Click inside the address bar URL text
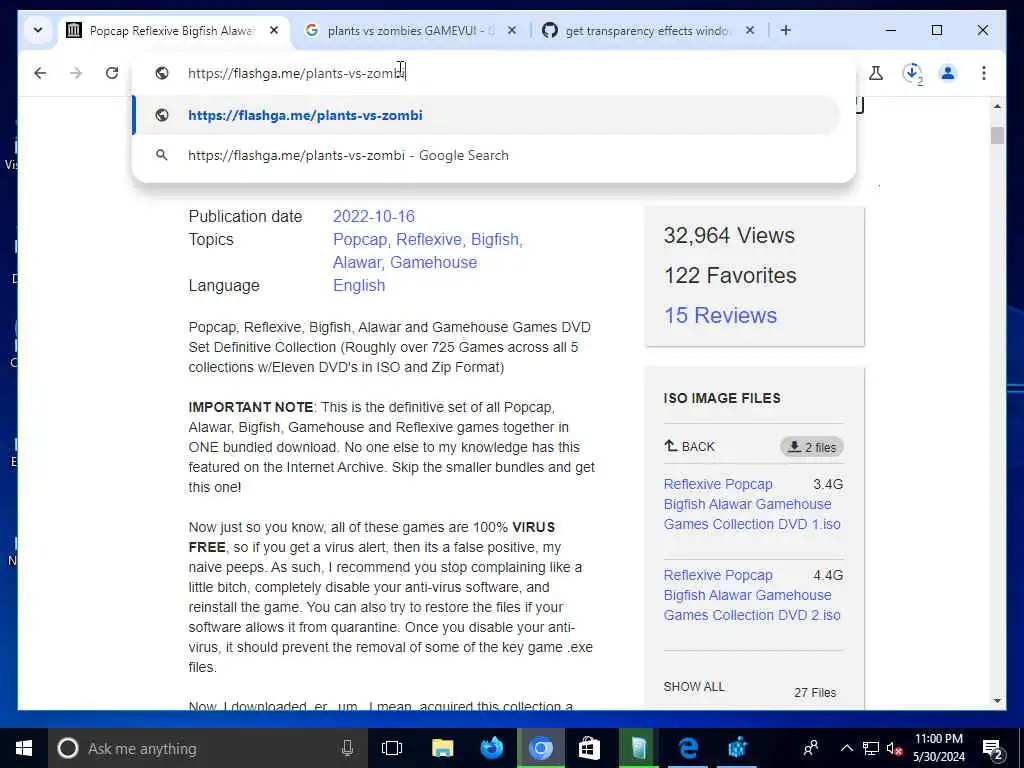The width and height of the screenshot is (1024, 768). click(296, 73)
